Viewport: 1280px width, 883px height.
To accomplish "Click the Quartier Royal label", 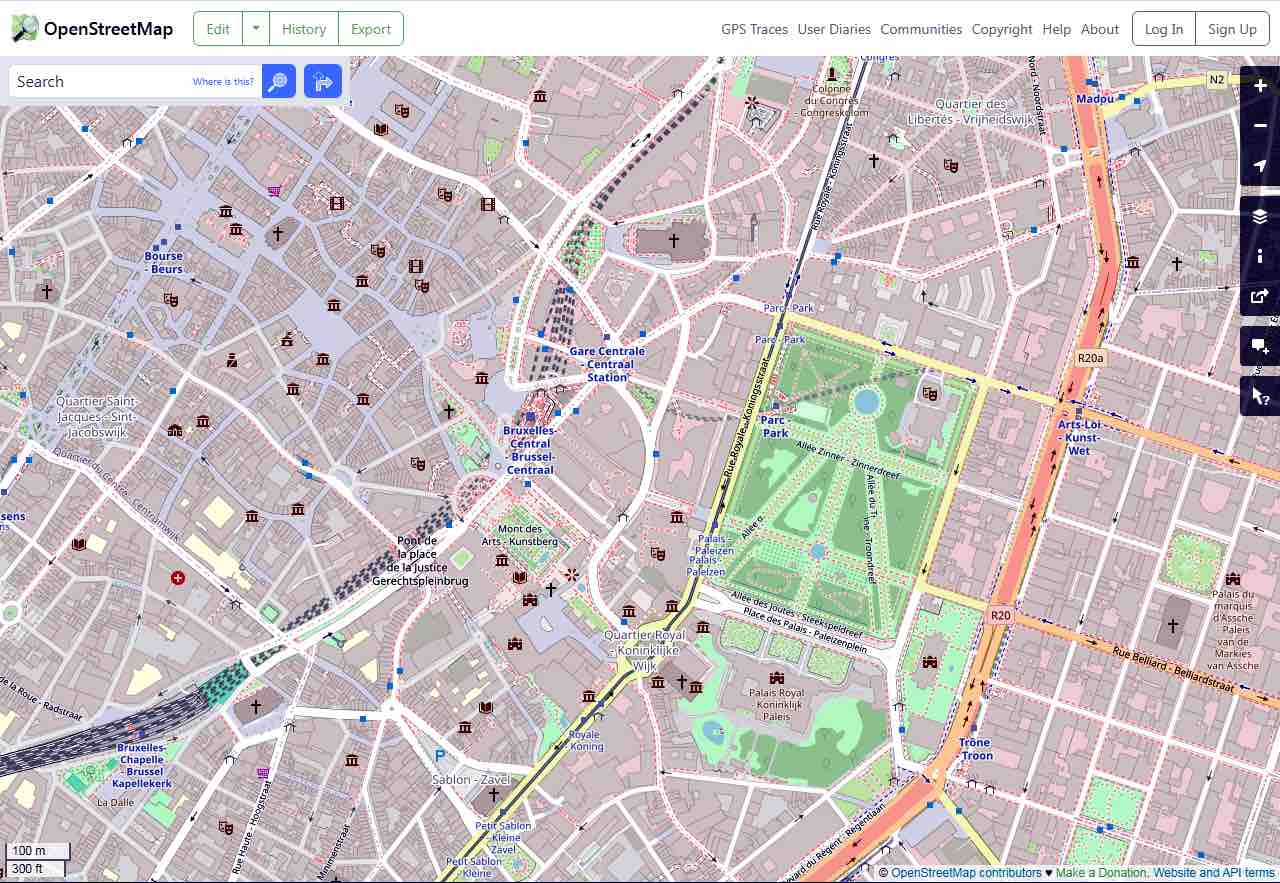I will pyautogui.click(x=645, y=650).
